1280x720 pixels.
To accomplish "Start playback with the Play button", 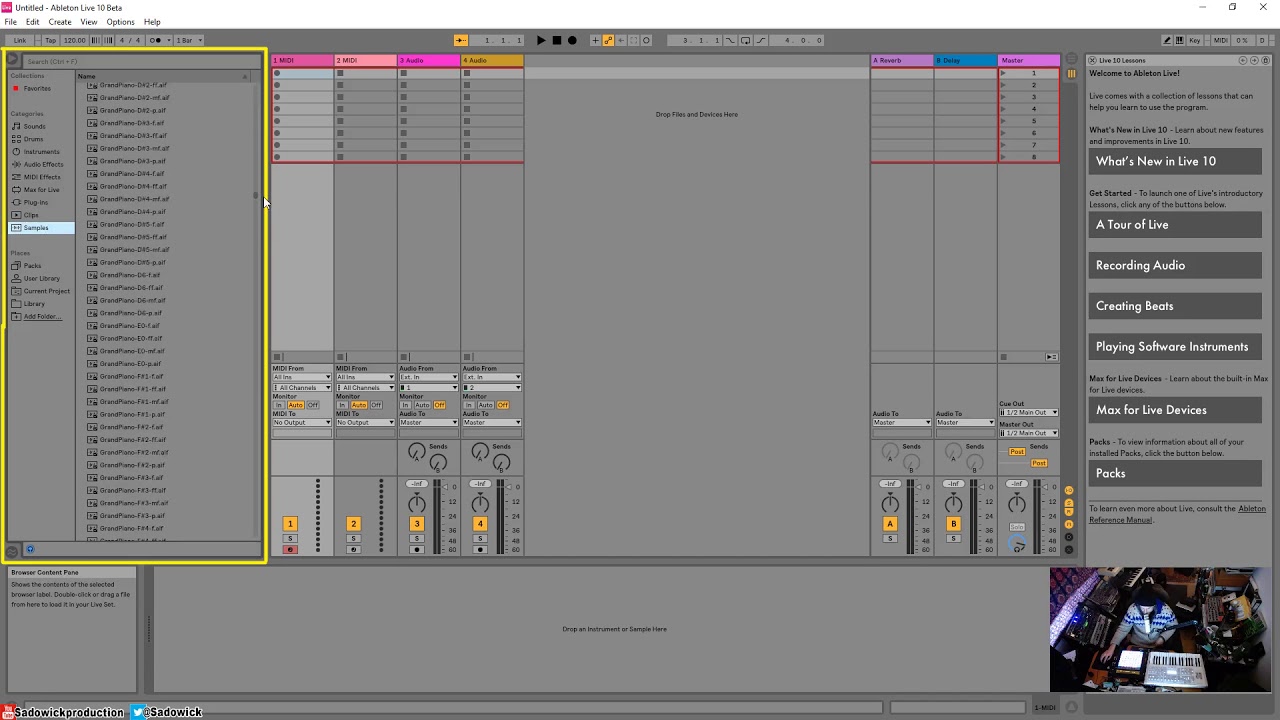I will click(541, 40).
